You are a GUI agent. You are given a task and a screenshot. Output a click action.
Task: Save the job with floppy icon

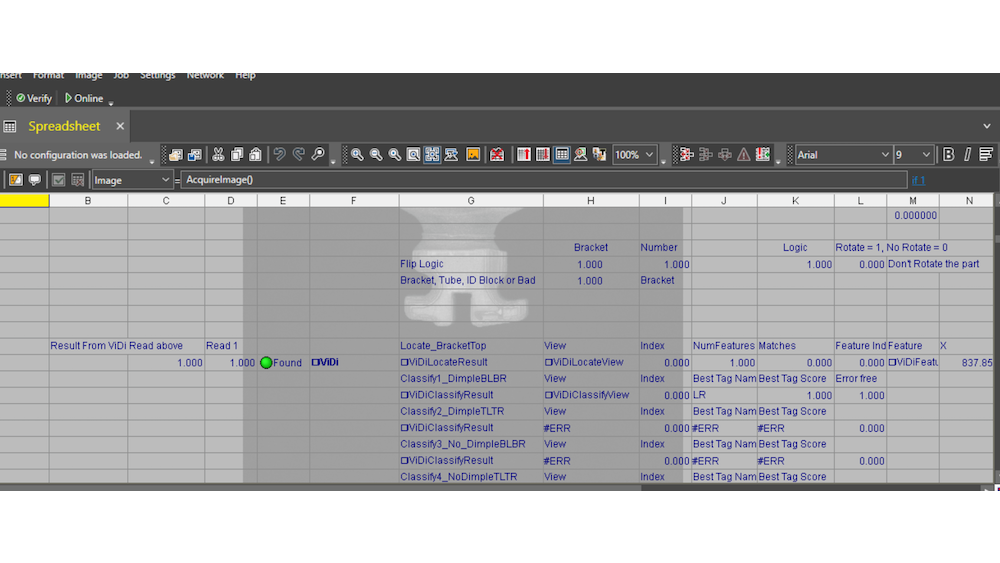pos(195,155)
